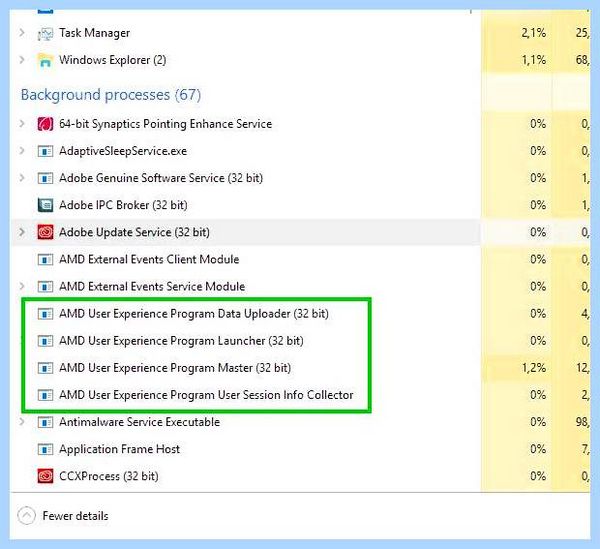Click the Task Manager process icon
The height and width of the screenshot is (549, 600).
(x=45, y=33)
